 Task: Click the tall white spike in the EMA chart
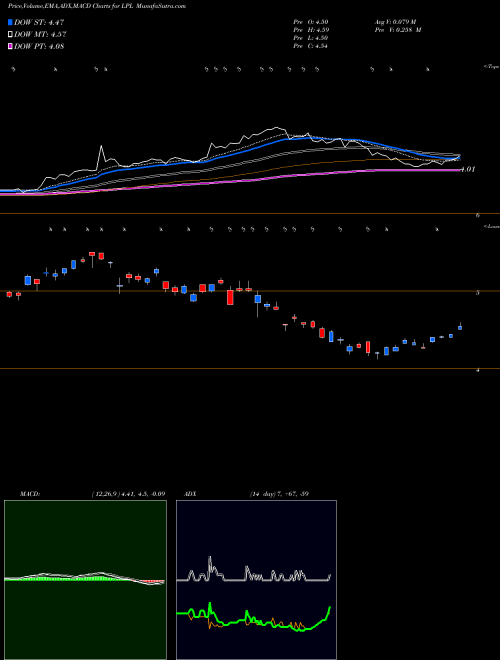tap(101, 156)
